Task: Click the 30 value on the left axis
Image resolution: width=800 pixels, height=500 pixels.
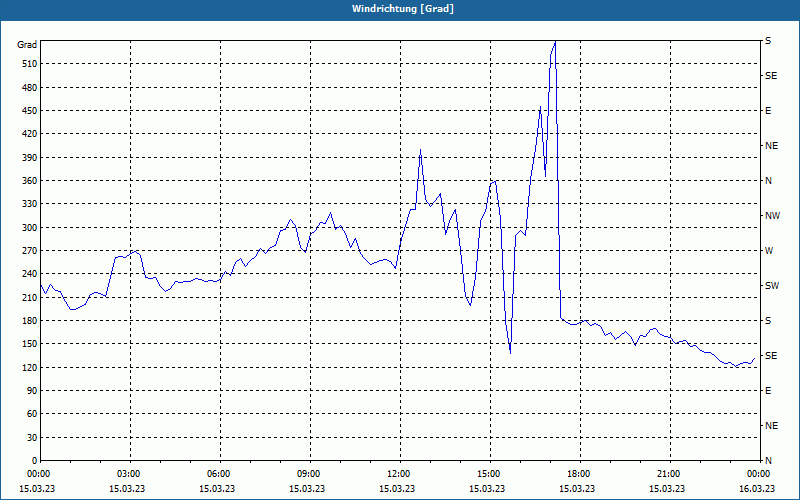Action: [32, 437]
